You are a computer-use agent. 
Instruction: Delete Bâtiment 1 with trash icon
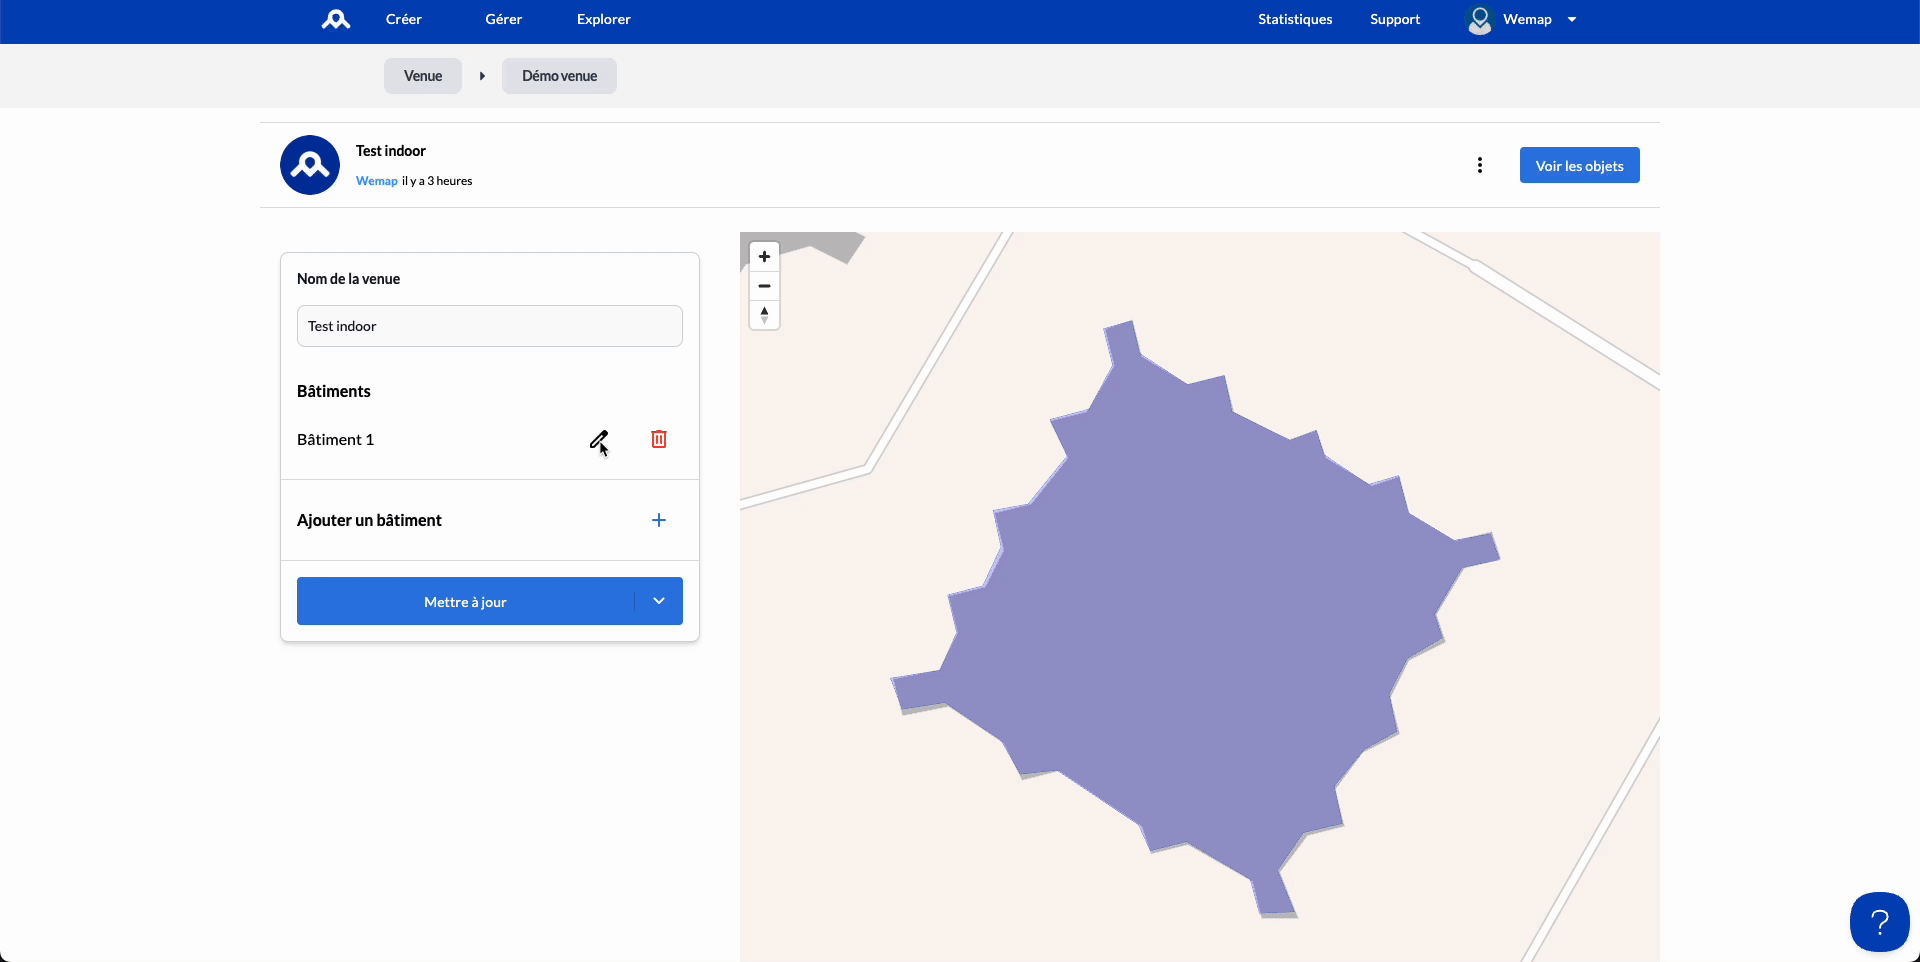[659, 439]
